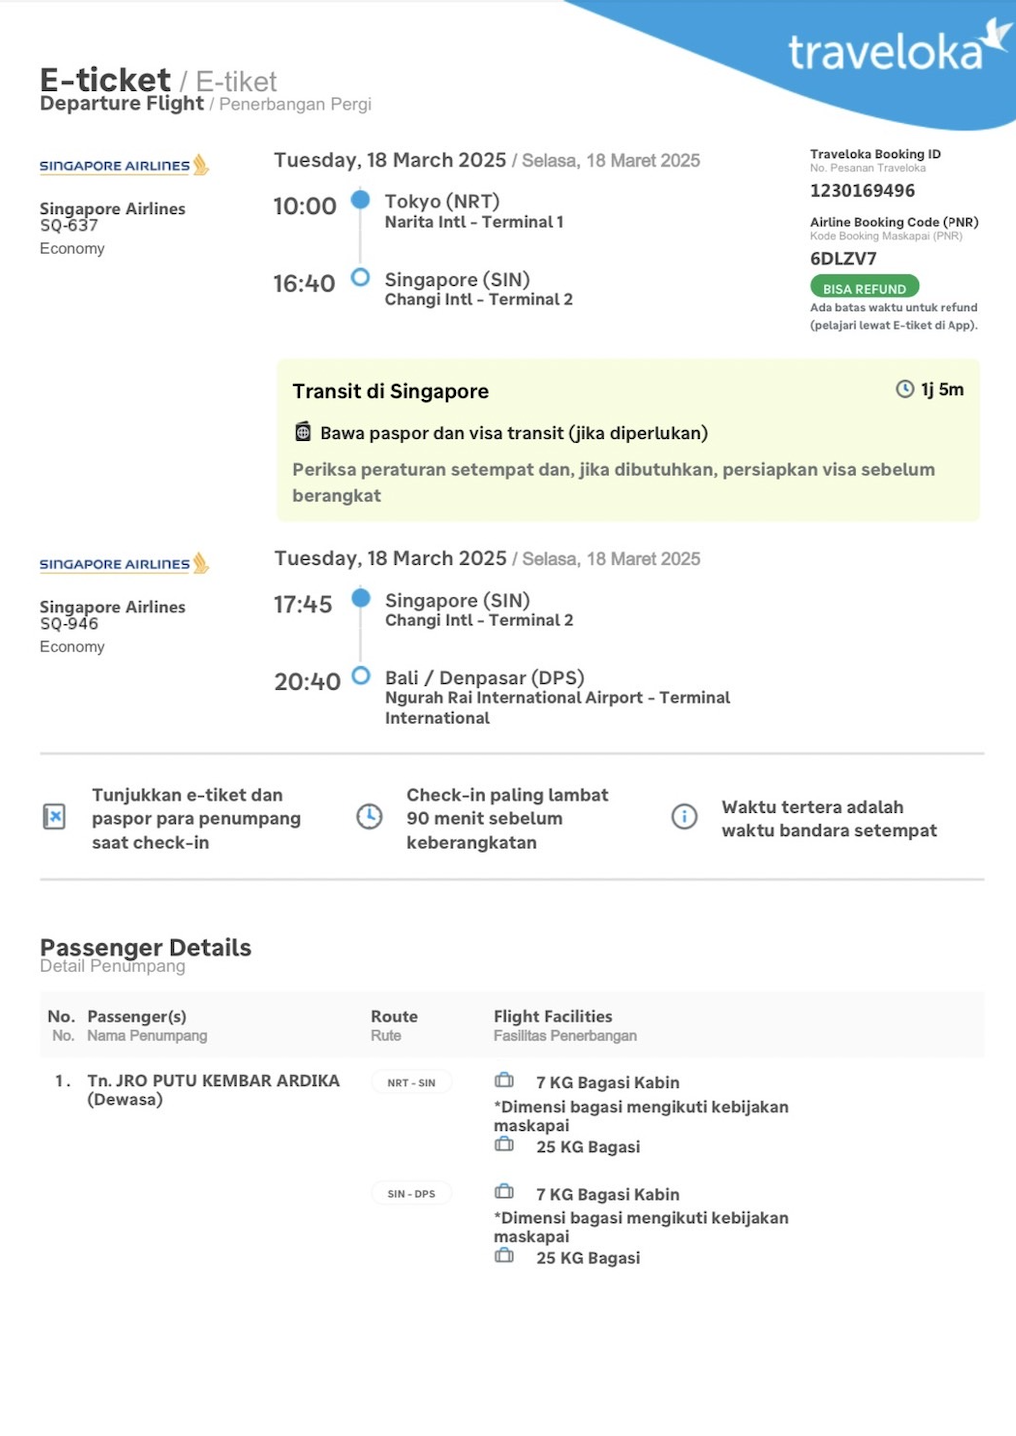Click the clock icon beside the check-in reminder

369,816
